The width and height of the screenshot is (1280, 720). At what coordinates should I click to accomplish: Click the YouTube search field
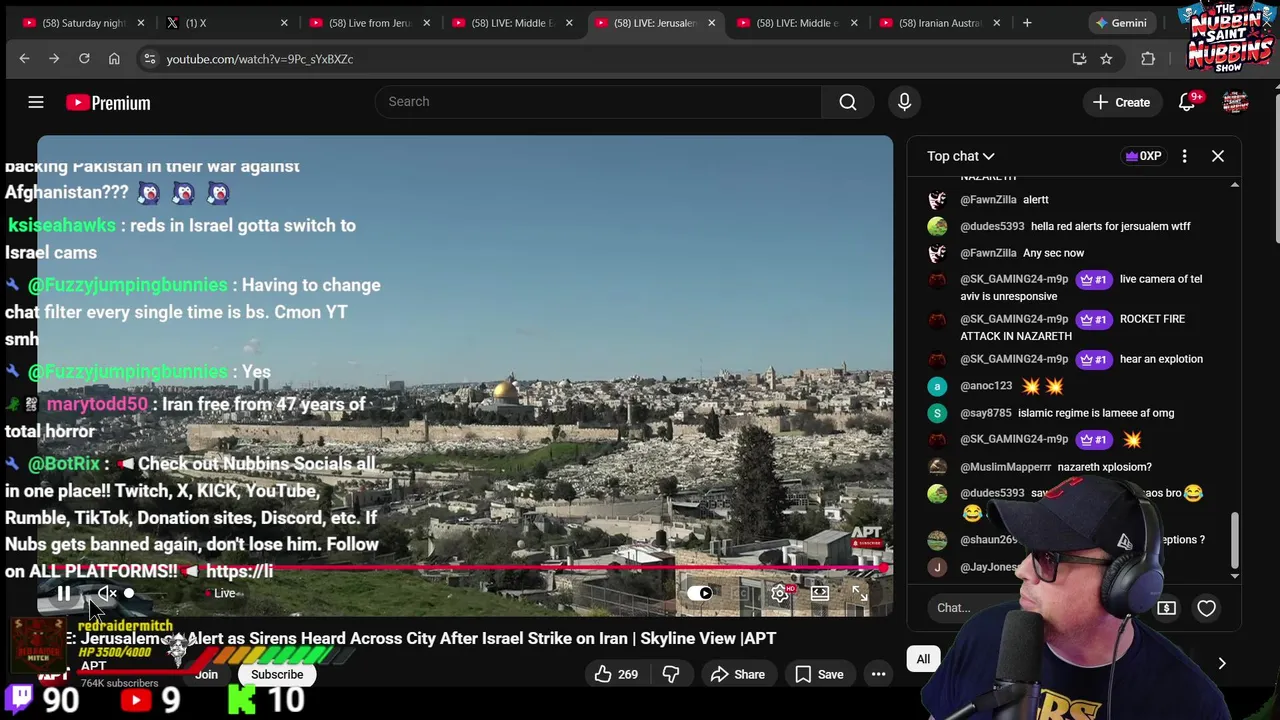598,102
